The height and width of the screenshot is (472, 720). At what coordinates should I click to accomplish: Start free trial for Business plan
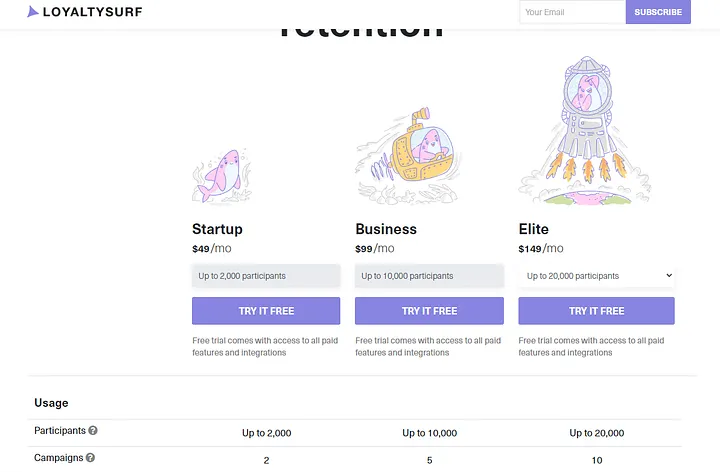click(429, 311)
